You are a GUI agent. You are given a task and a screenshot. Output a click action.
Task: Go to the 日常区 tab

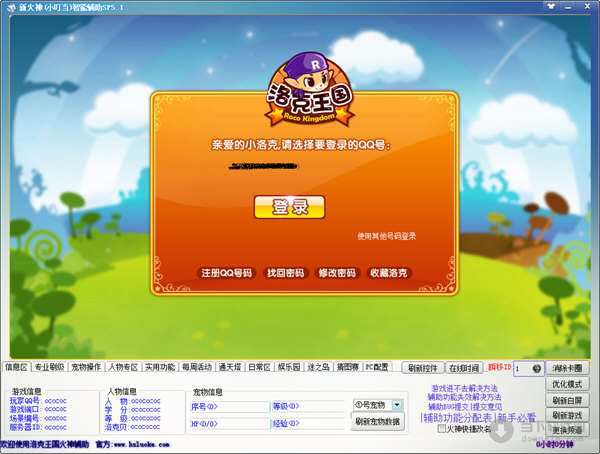pos(259,367)
